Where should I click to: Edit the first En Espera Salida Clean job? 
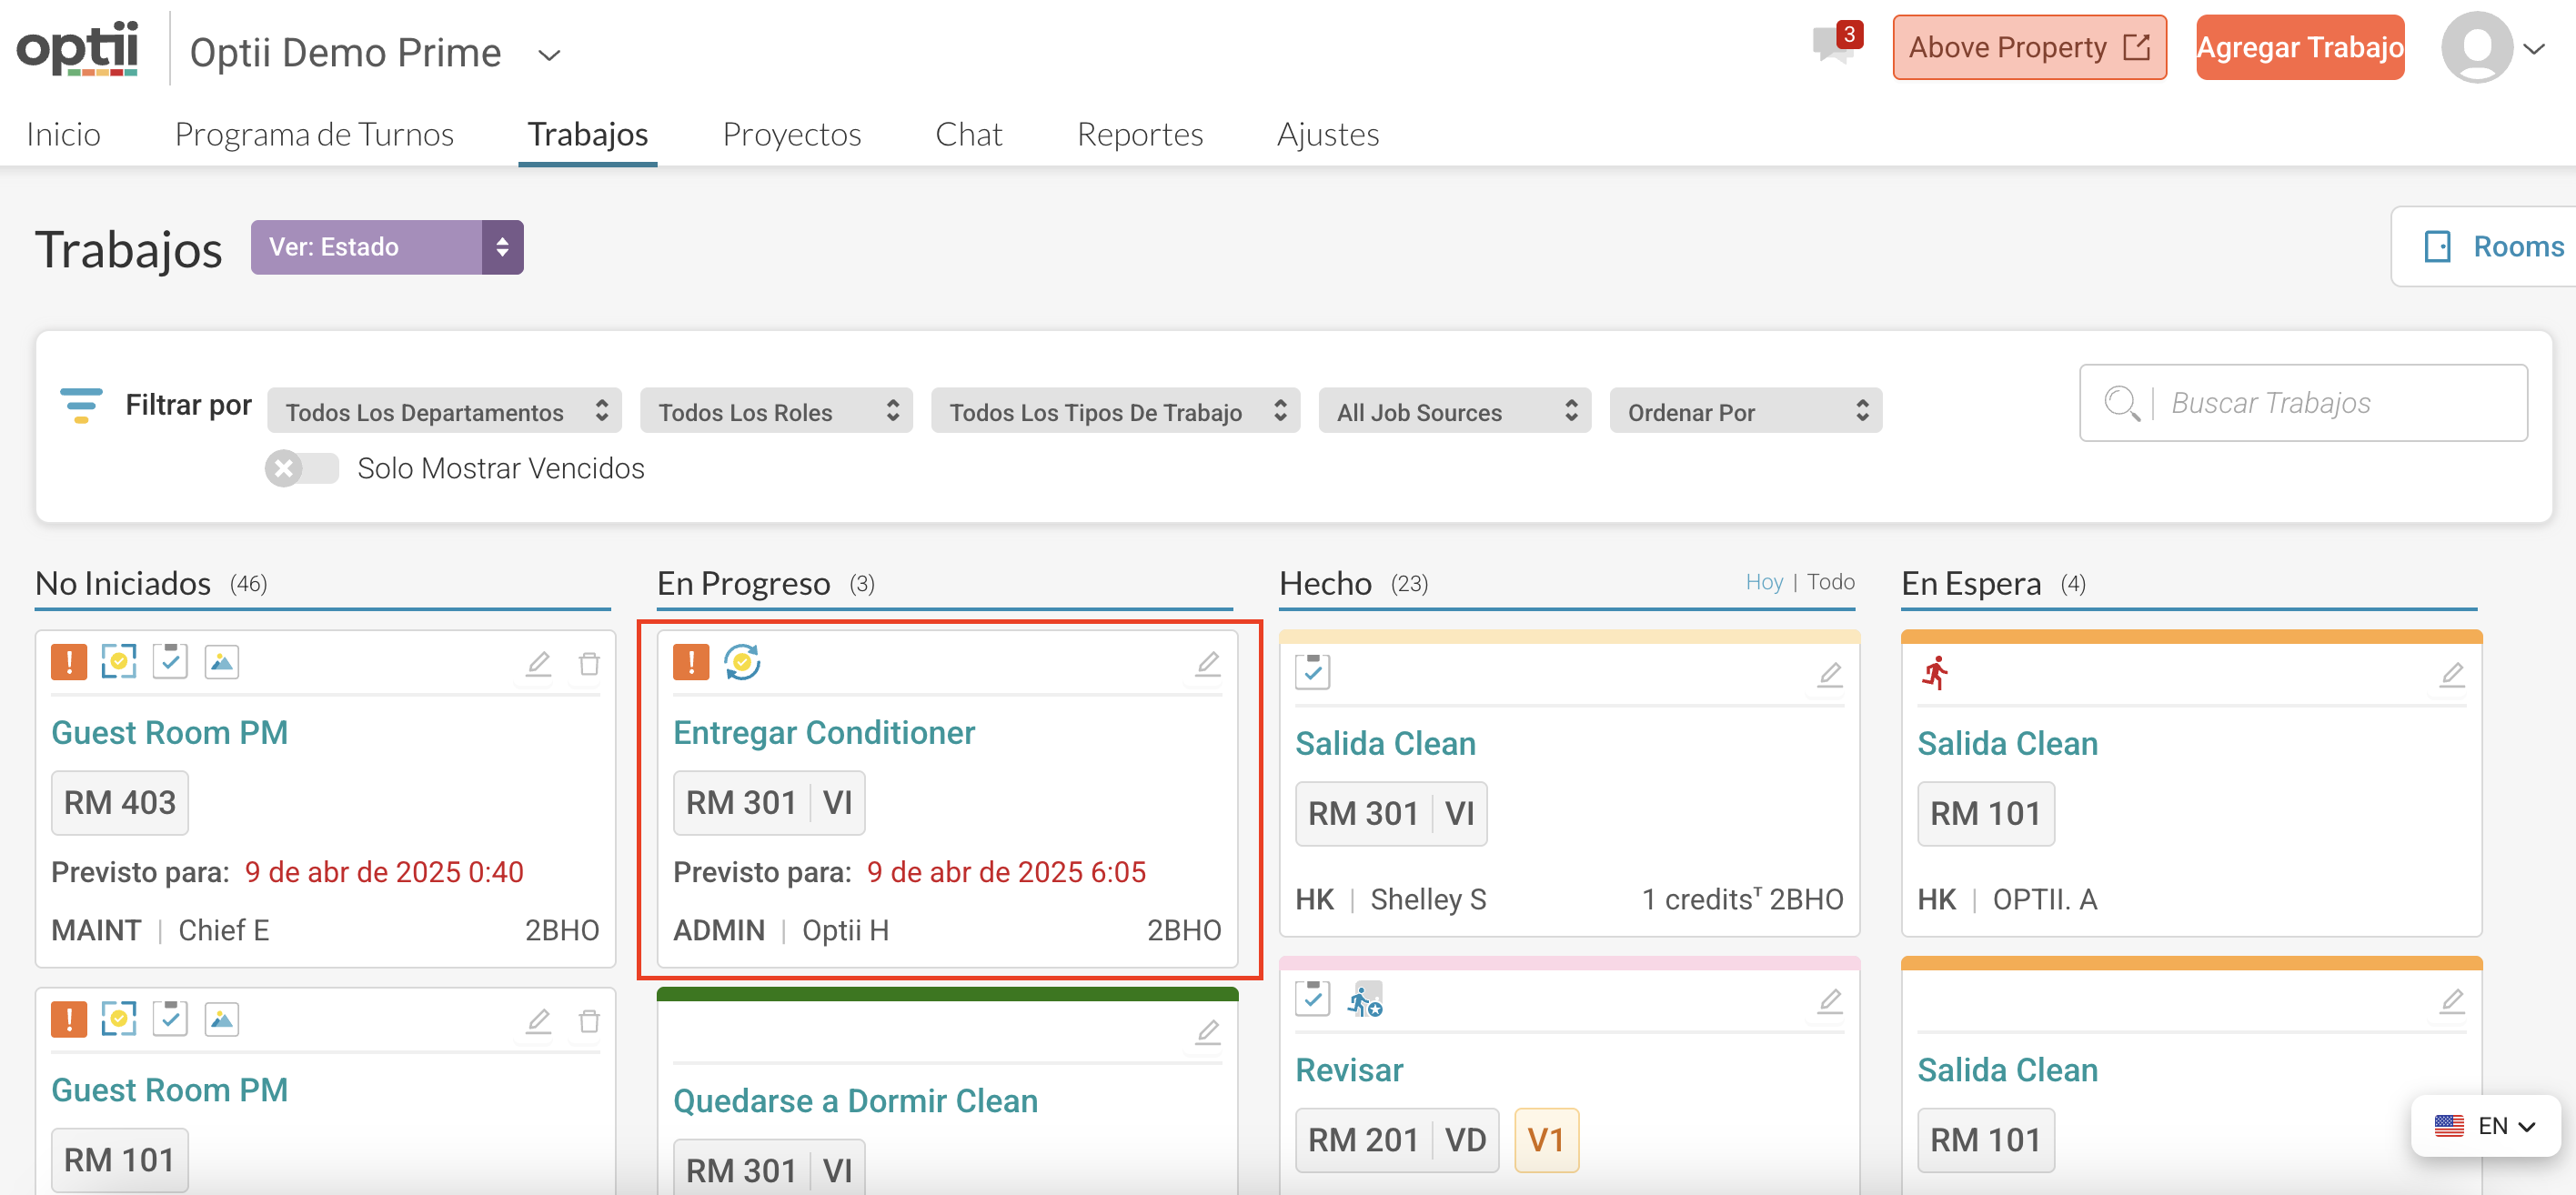click(2451, 674)
